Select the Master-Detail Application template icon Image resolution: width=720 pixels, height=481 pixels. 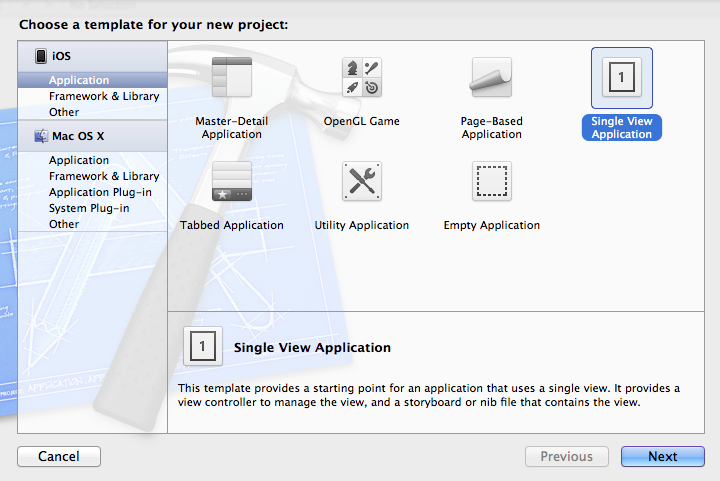(232, 77)
